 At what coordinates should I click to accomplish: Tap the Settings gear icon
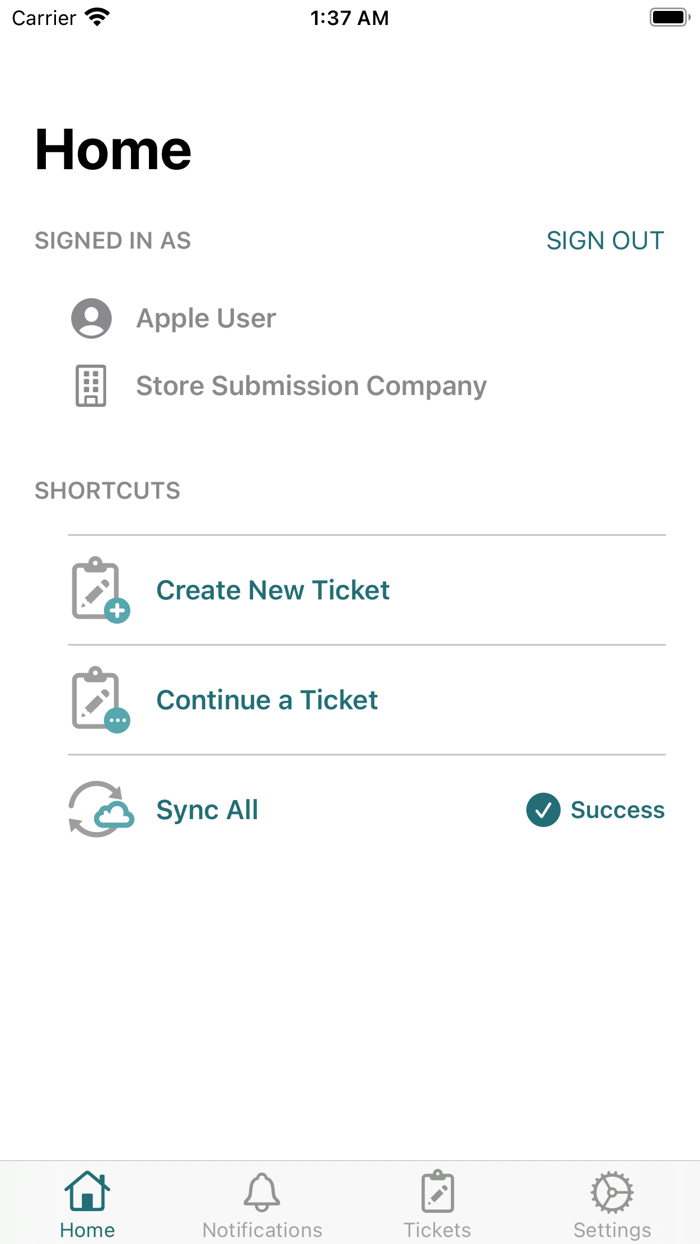point(612,1192)
